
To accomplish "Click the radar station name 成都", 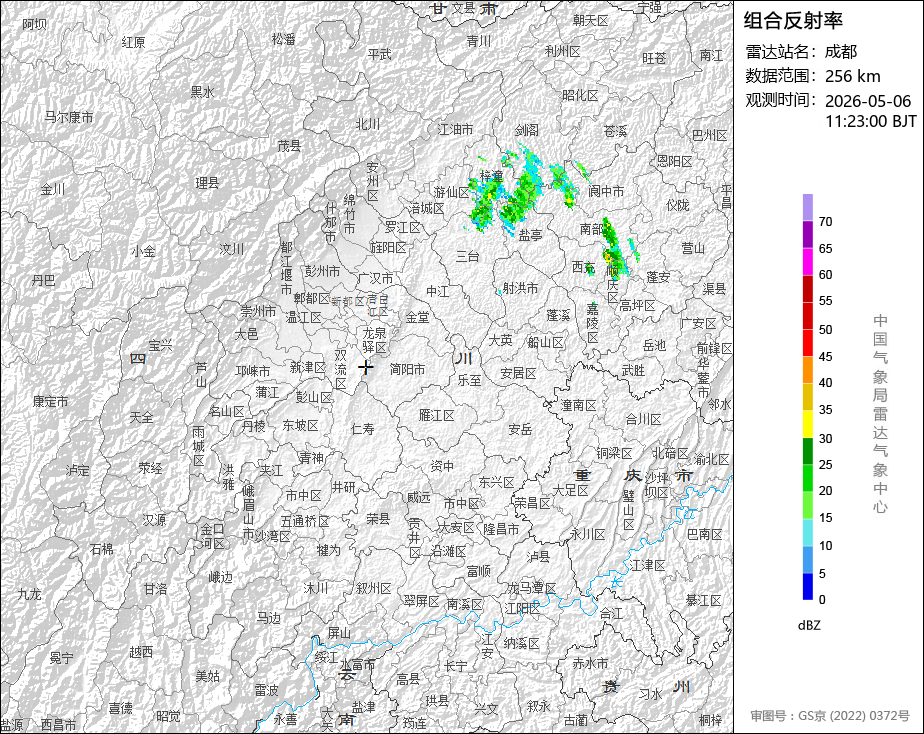I will pos(840,52).
